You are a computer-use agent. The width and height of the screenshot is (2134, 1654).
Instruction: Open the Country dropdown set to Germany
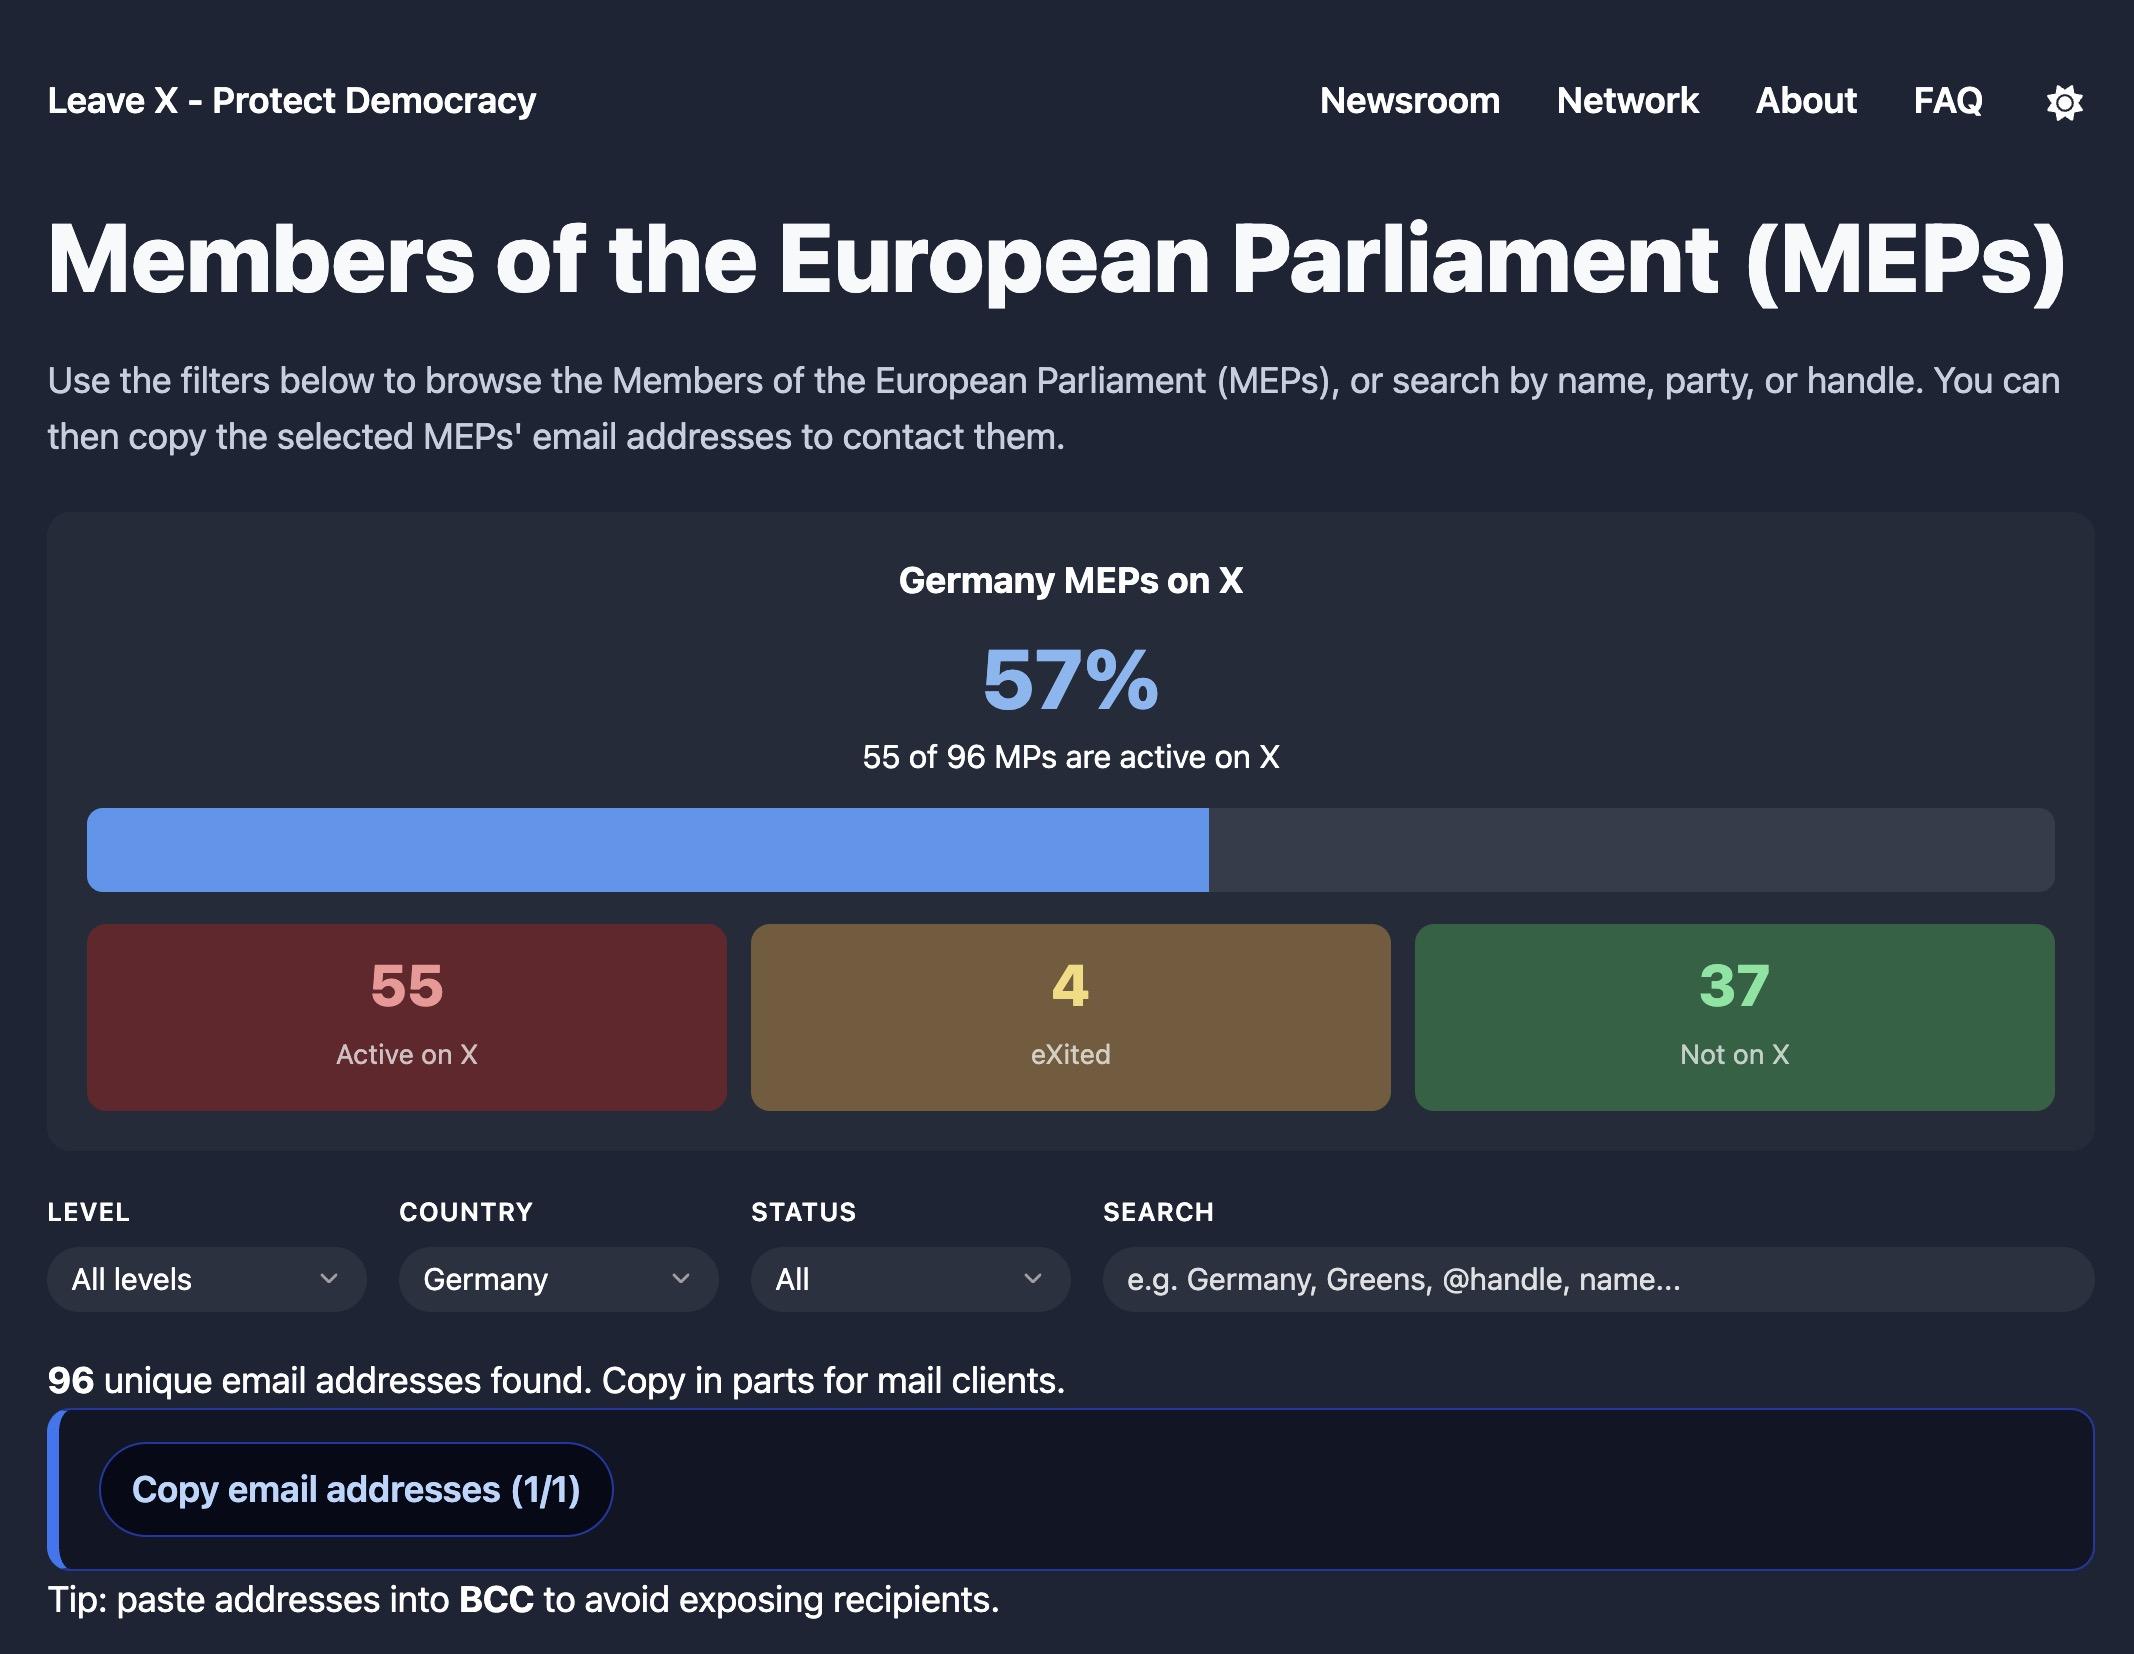tap(540, 1279)
